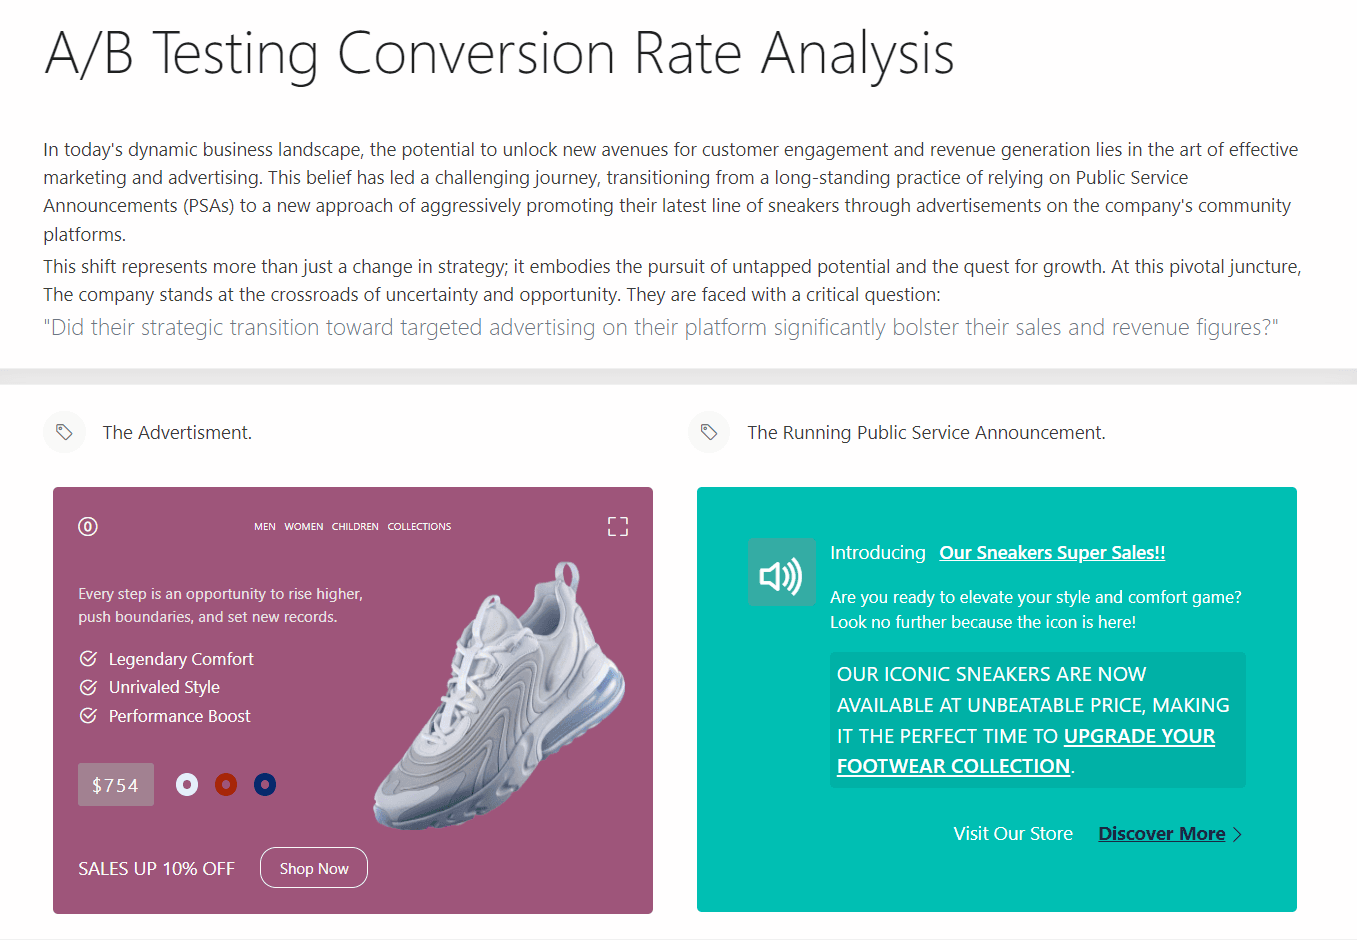
Task: Expand the ad with the fullscreen icon
Action: (618, 526)
